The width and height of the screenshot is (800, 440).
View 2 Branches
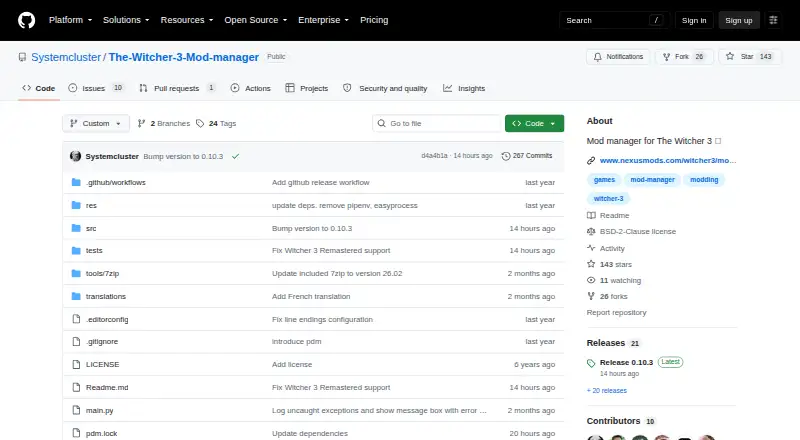click(164, 124)
